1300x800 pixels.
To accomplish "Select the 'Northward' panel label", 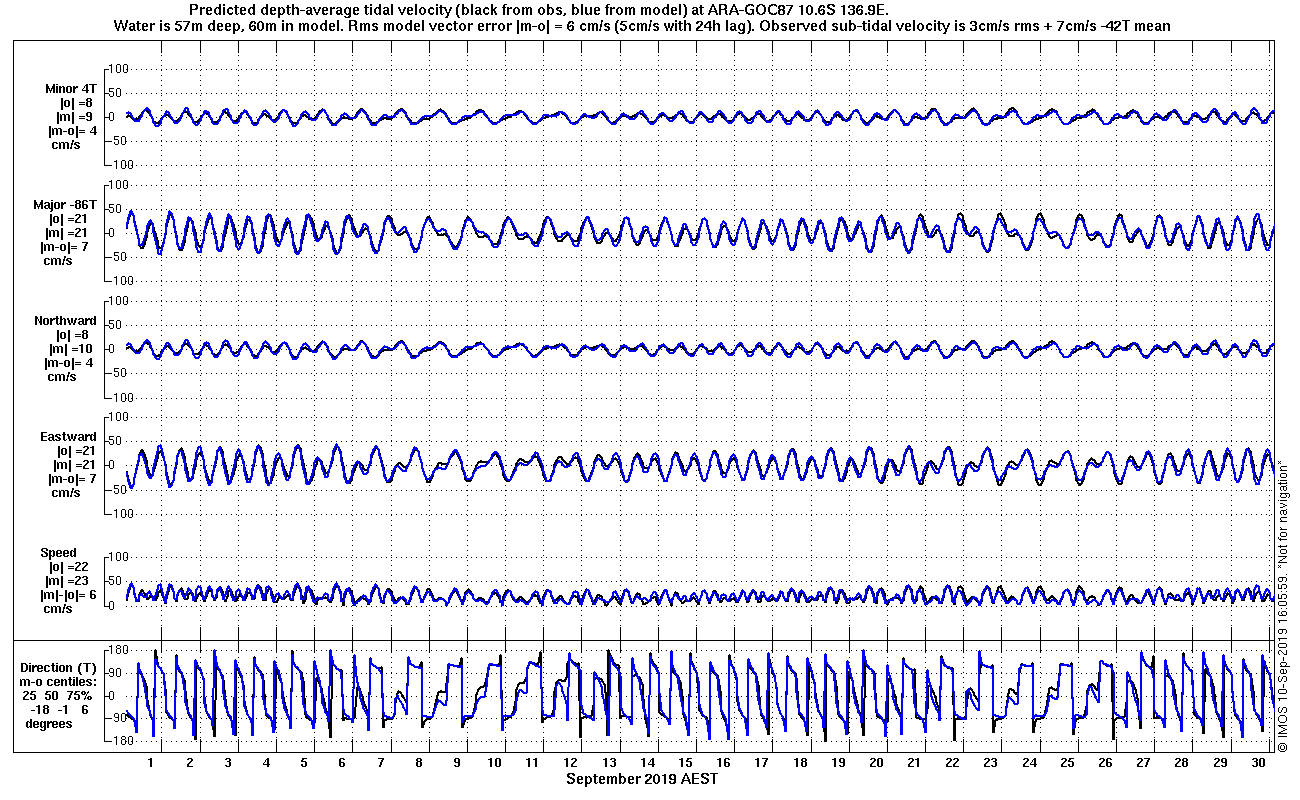I will click(x=65, y=321).
